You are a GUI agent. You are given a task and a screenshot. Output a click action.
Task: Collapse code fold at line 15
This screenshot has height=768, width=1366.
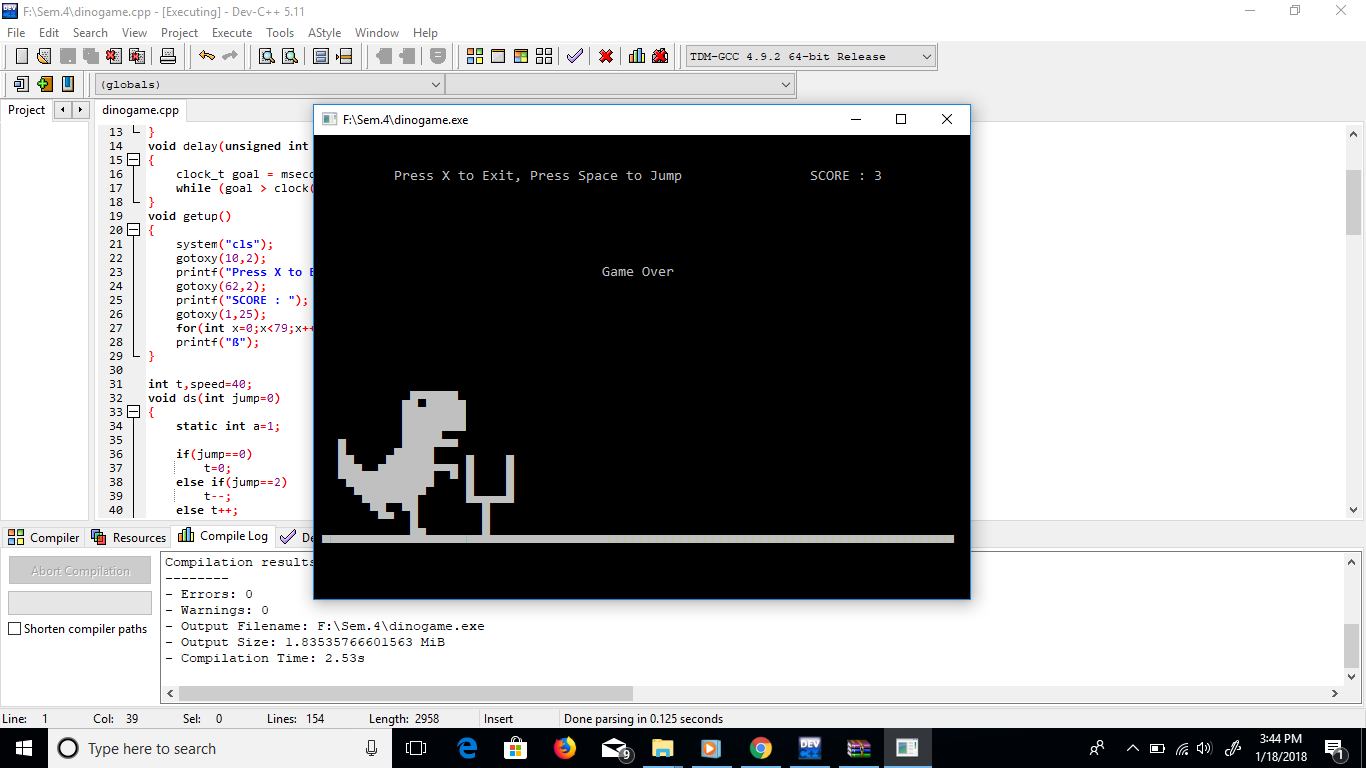134,160
